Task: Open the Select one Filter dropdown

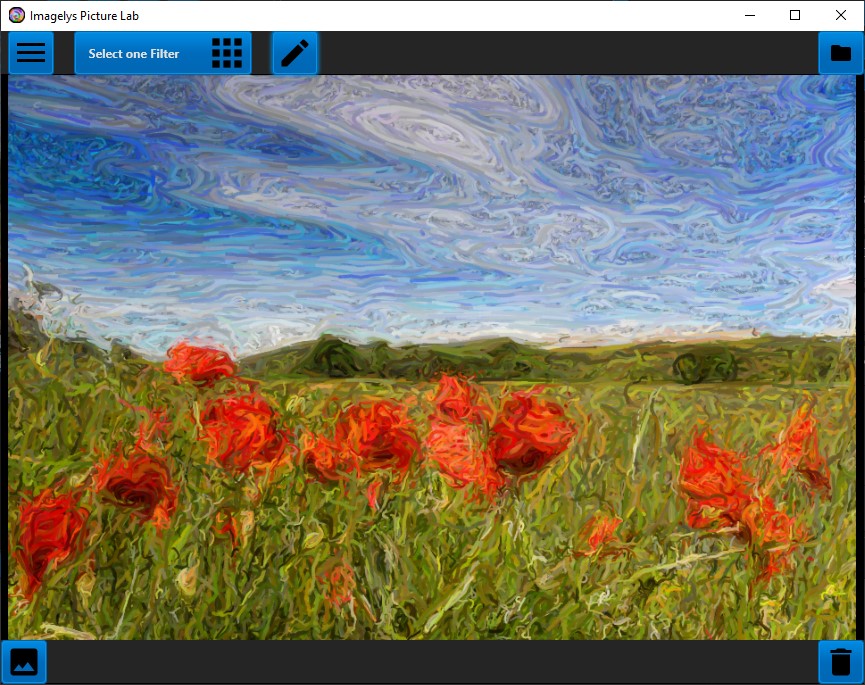Action: tap(163, 53)
